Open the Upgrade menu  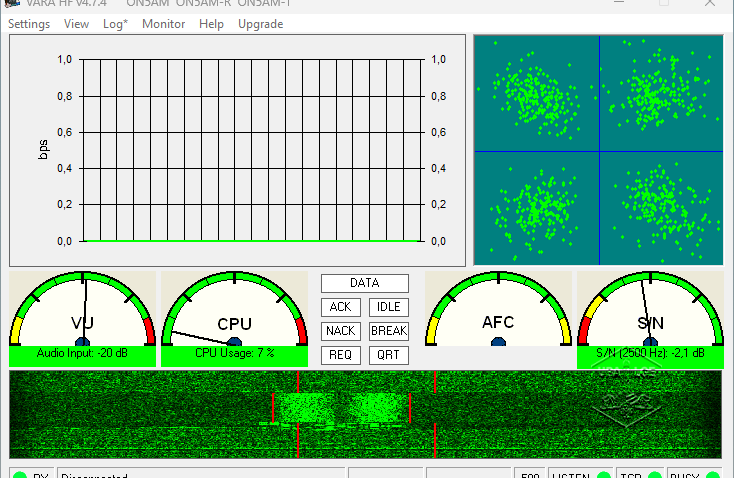pos(260,24)
